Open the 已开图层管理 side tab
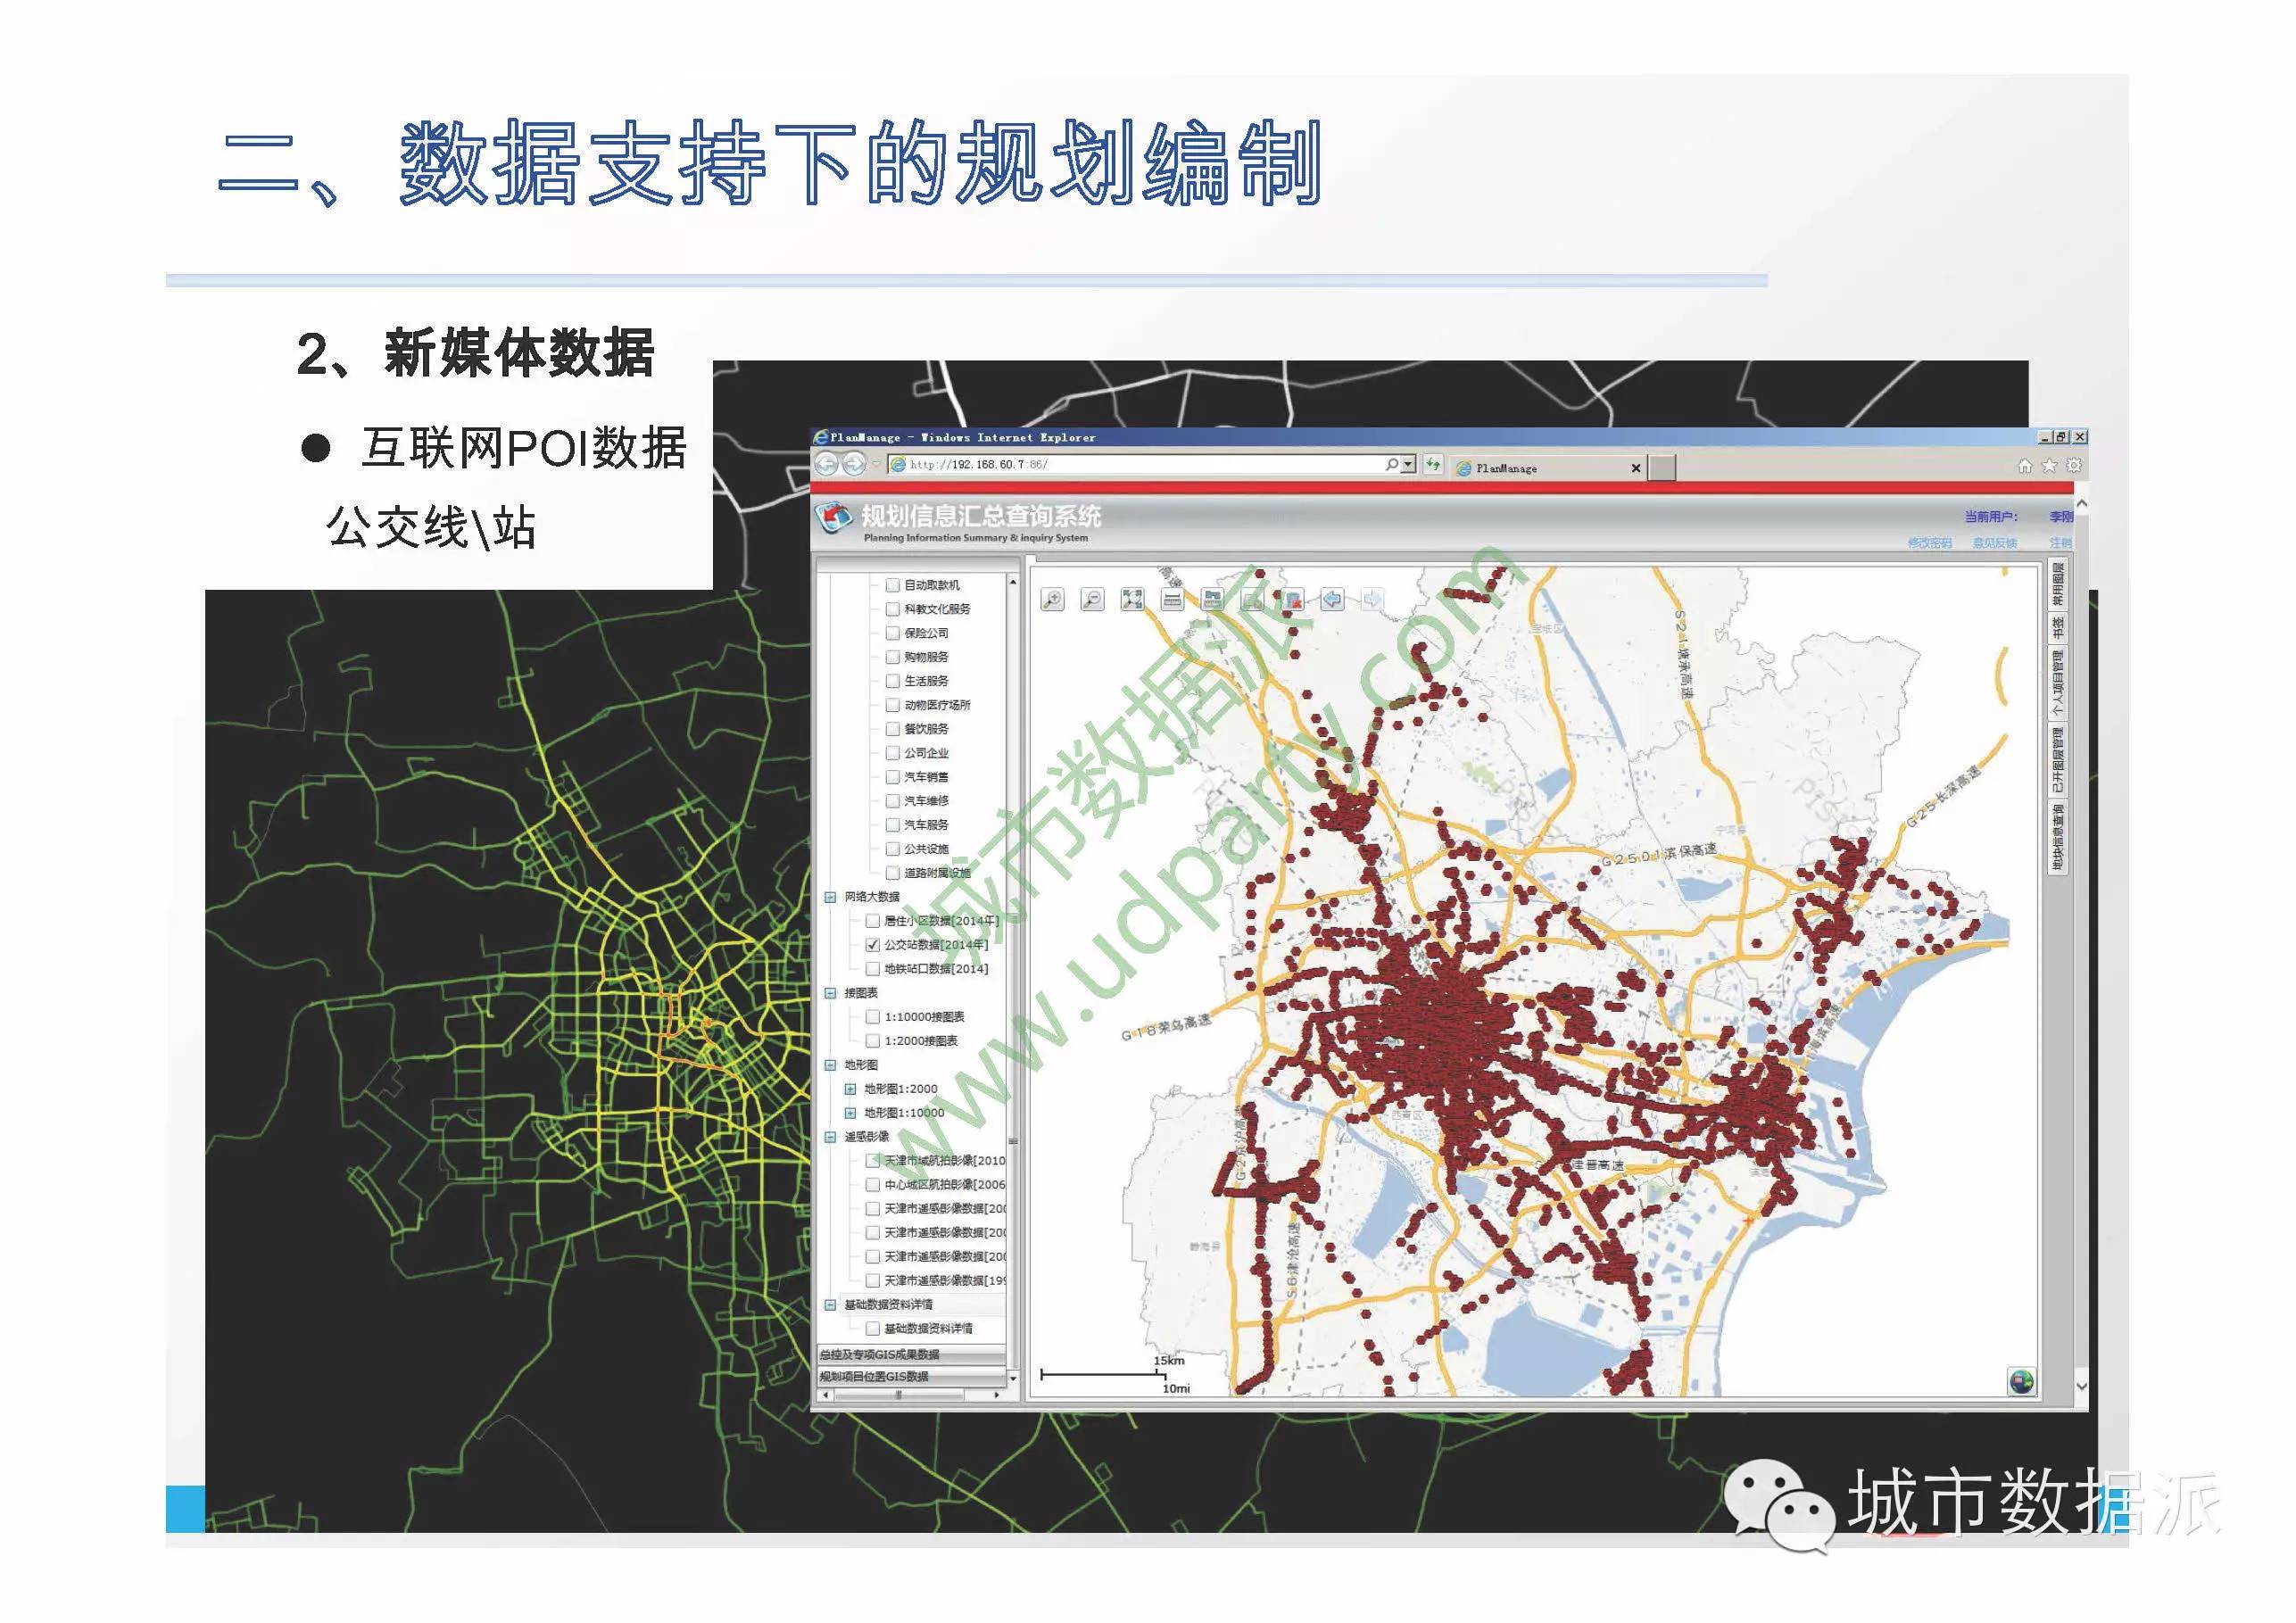The image size is (2296, 1623). 2057,759
